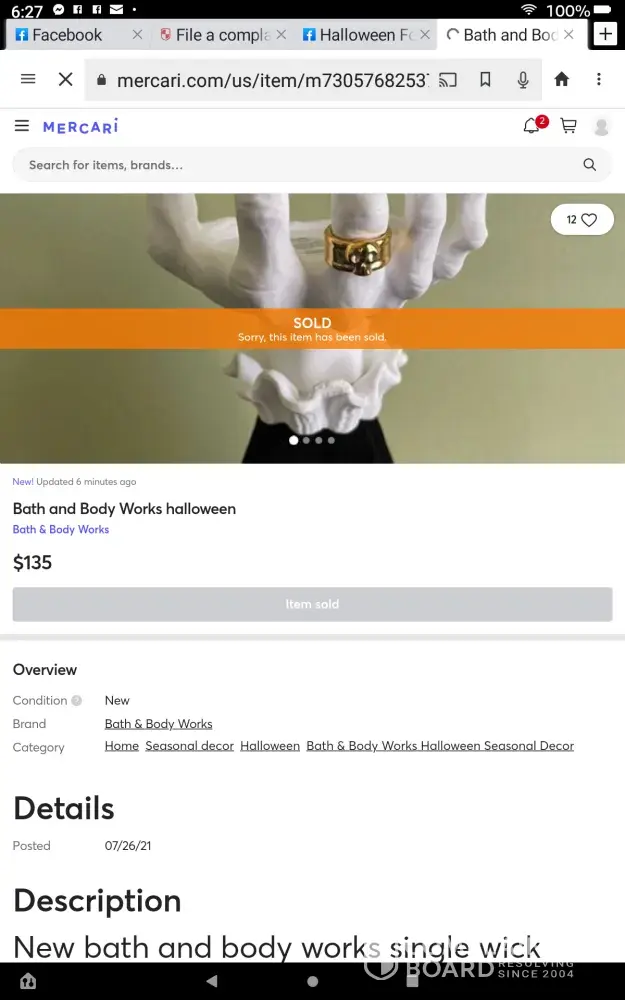
Task: Open Mercari hamburger menu
Action: point(22,126)
